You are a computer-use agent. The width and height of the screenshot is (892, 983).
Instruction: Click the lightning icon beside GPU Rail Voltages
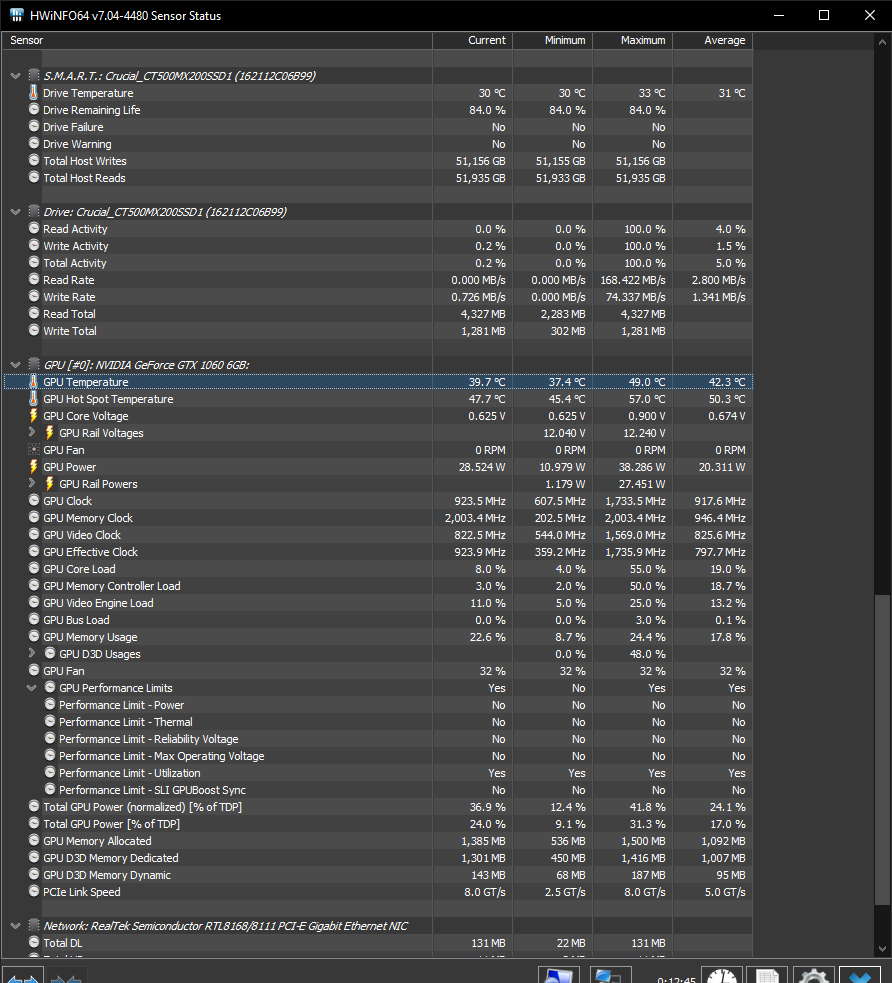point(50,433)
